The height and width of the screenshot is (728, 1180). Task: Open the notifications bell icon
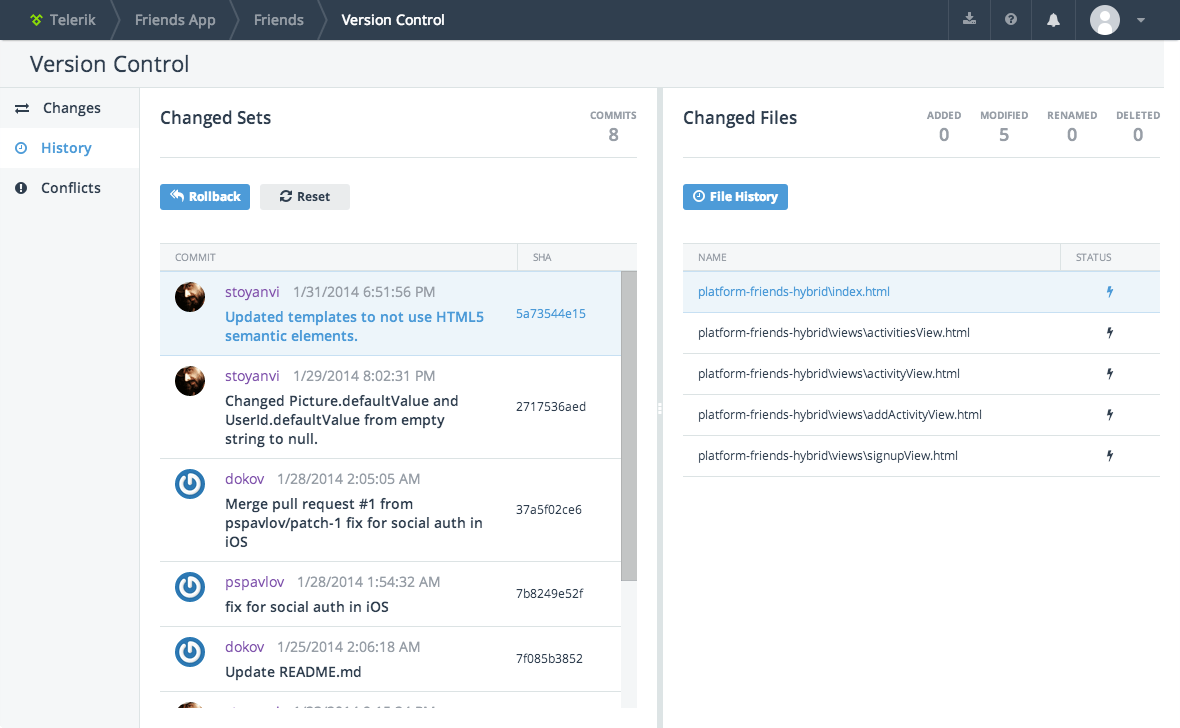click(x=1053, y=20)
